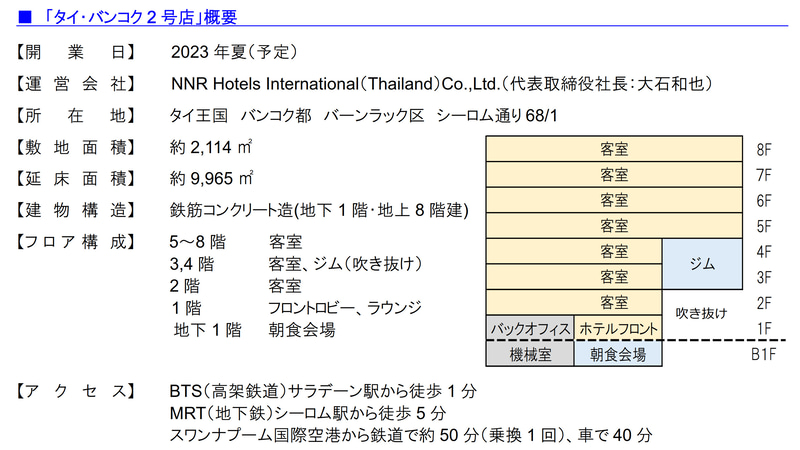The image size is (800, 450).
Task: Click the 7F 客室 block in diagram
Action: click(614, 174)
